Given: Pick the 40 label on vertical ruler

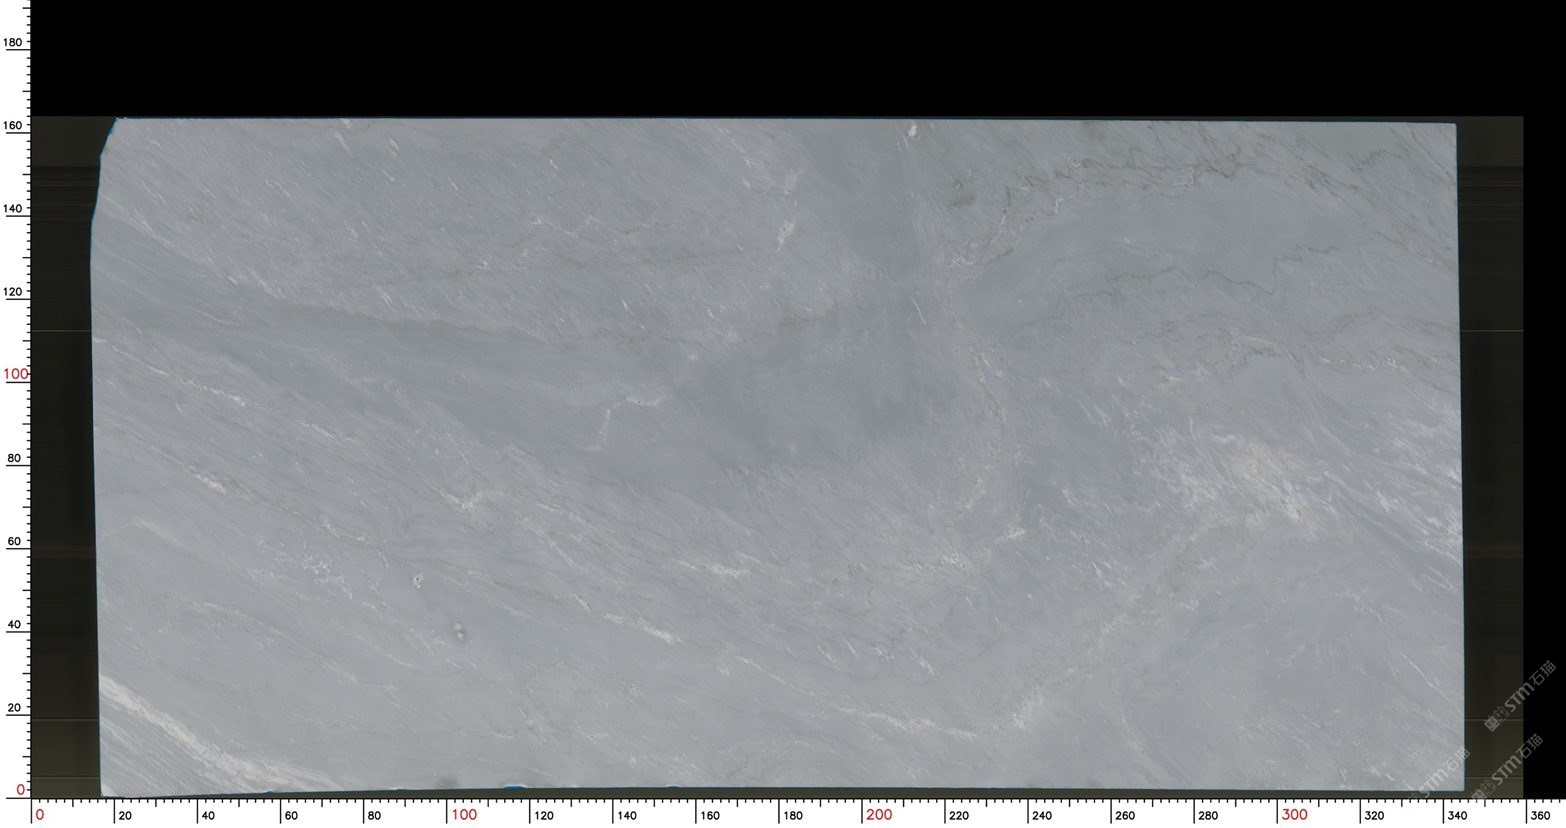Looking at the screenshot, I should [x=16, y=624].
